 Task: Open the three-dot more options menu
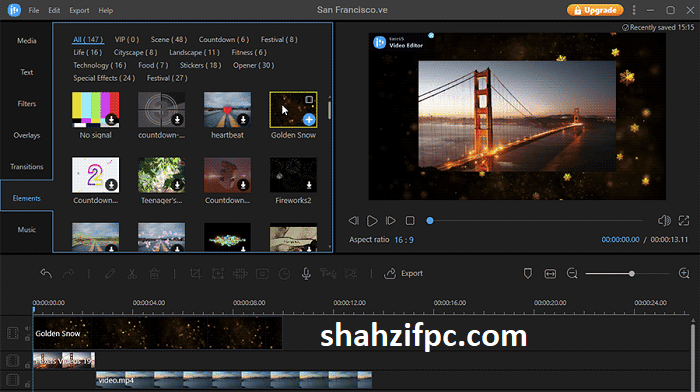coord(634,10)
